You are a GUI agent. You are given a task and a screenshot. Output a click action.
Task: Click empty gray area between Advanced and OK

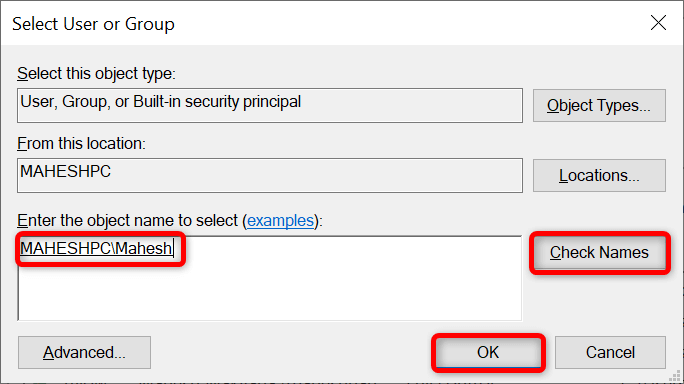click(x=291, y=352)
